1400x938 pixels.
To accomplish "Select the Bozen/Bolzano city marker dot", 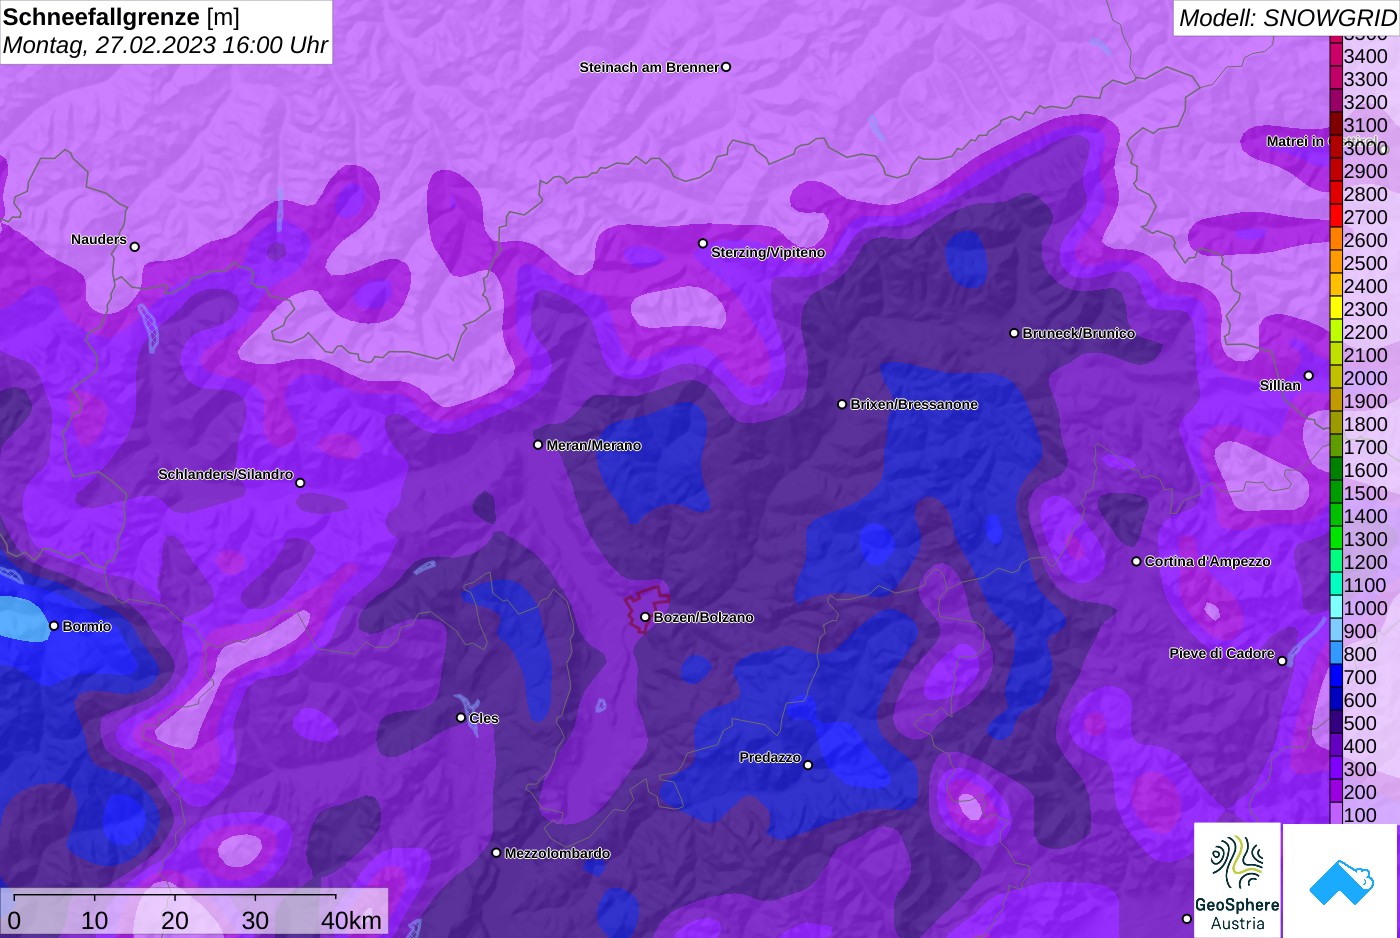I will 645,617.
